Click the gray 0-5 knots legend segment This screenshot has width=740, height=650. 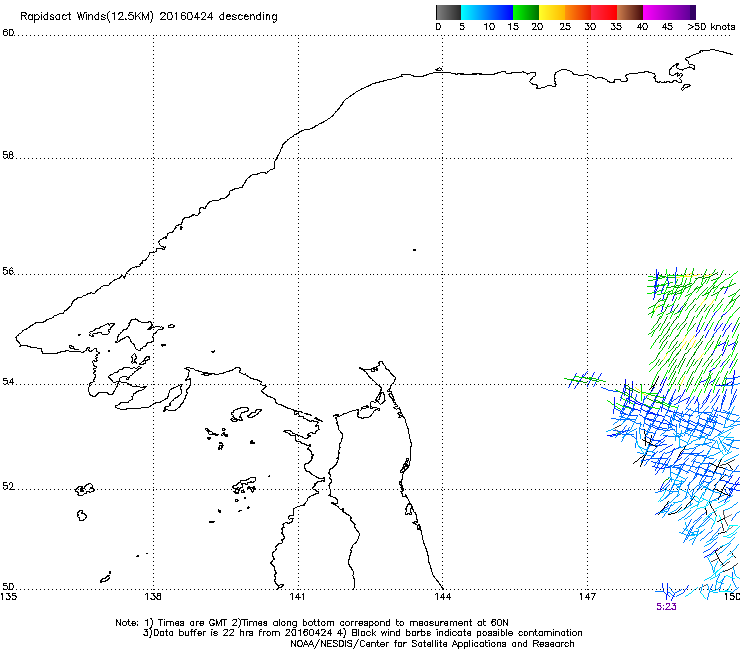448,12
